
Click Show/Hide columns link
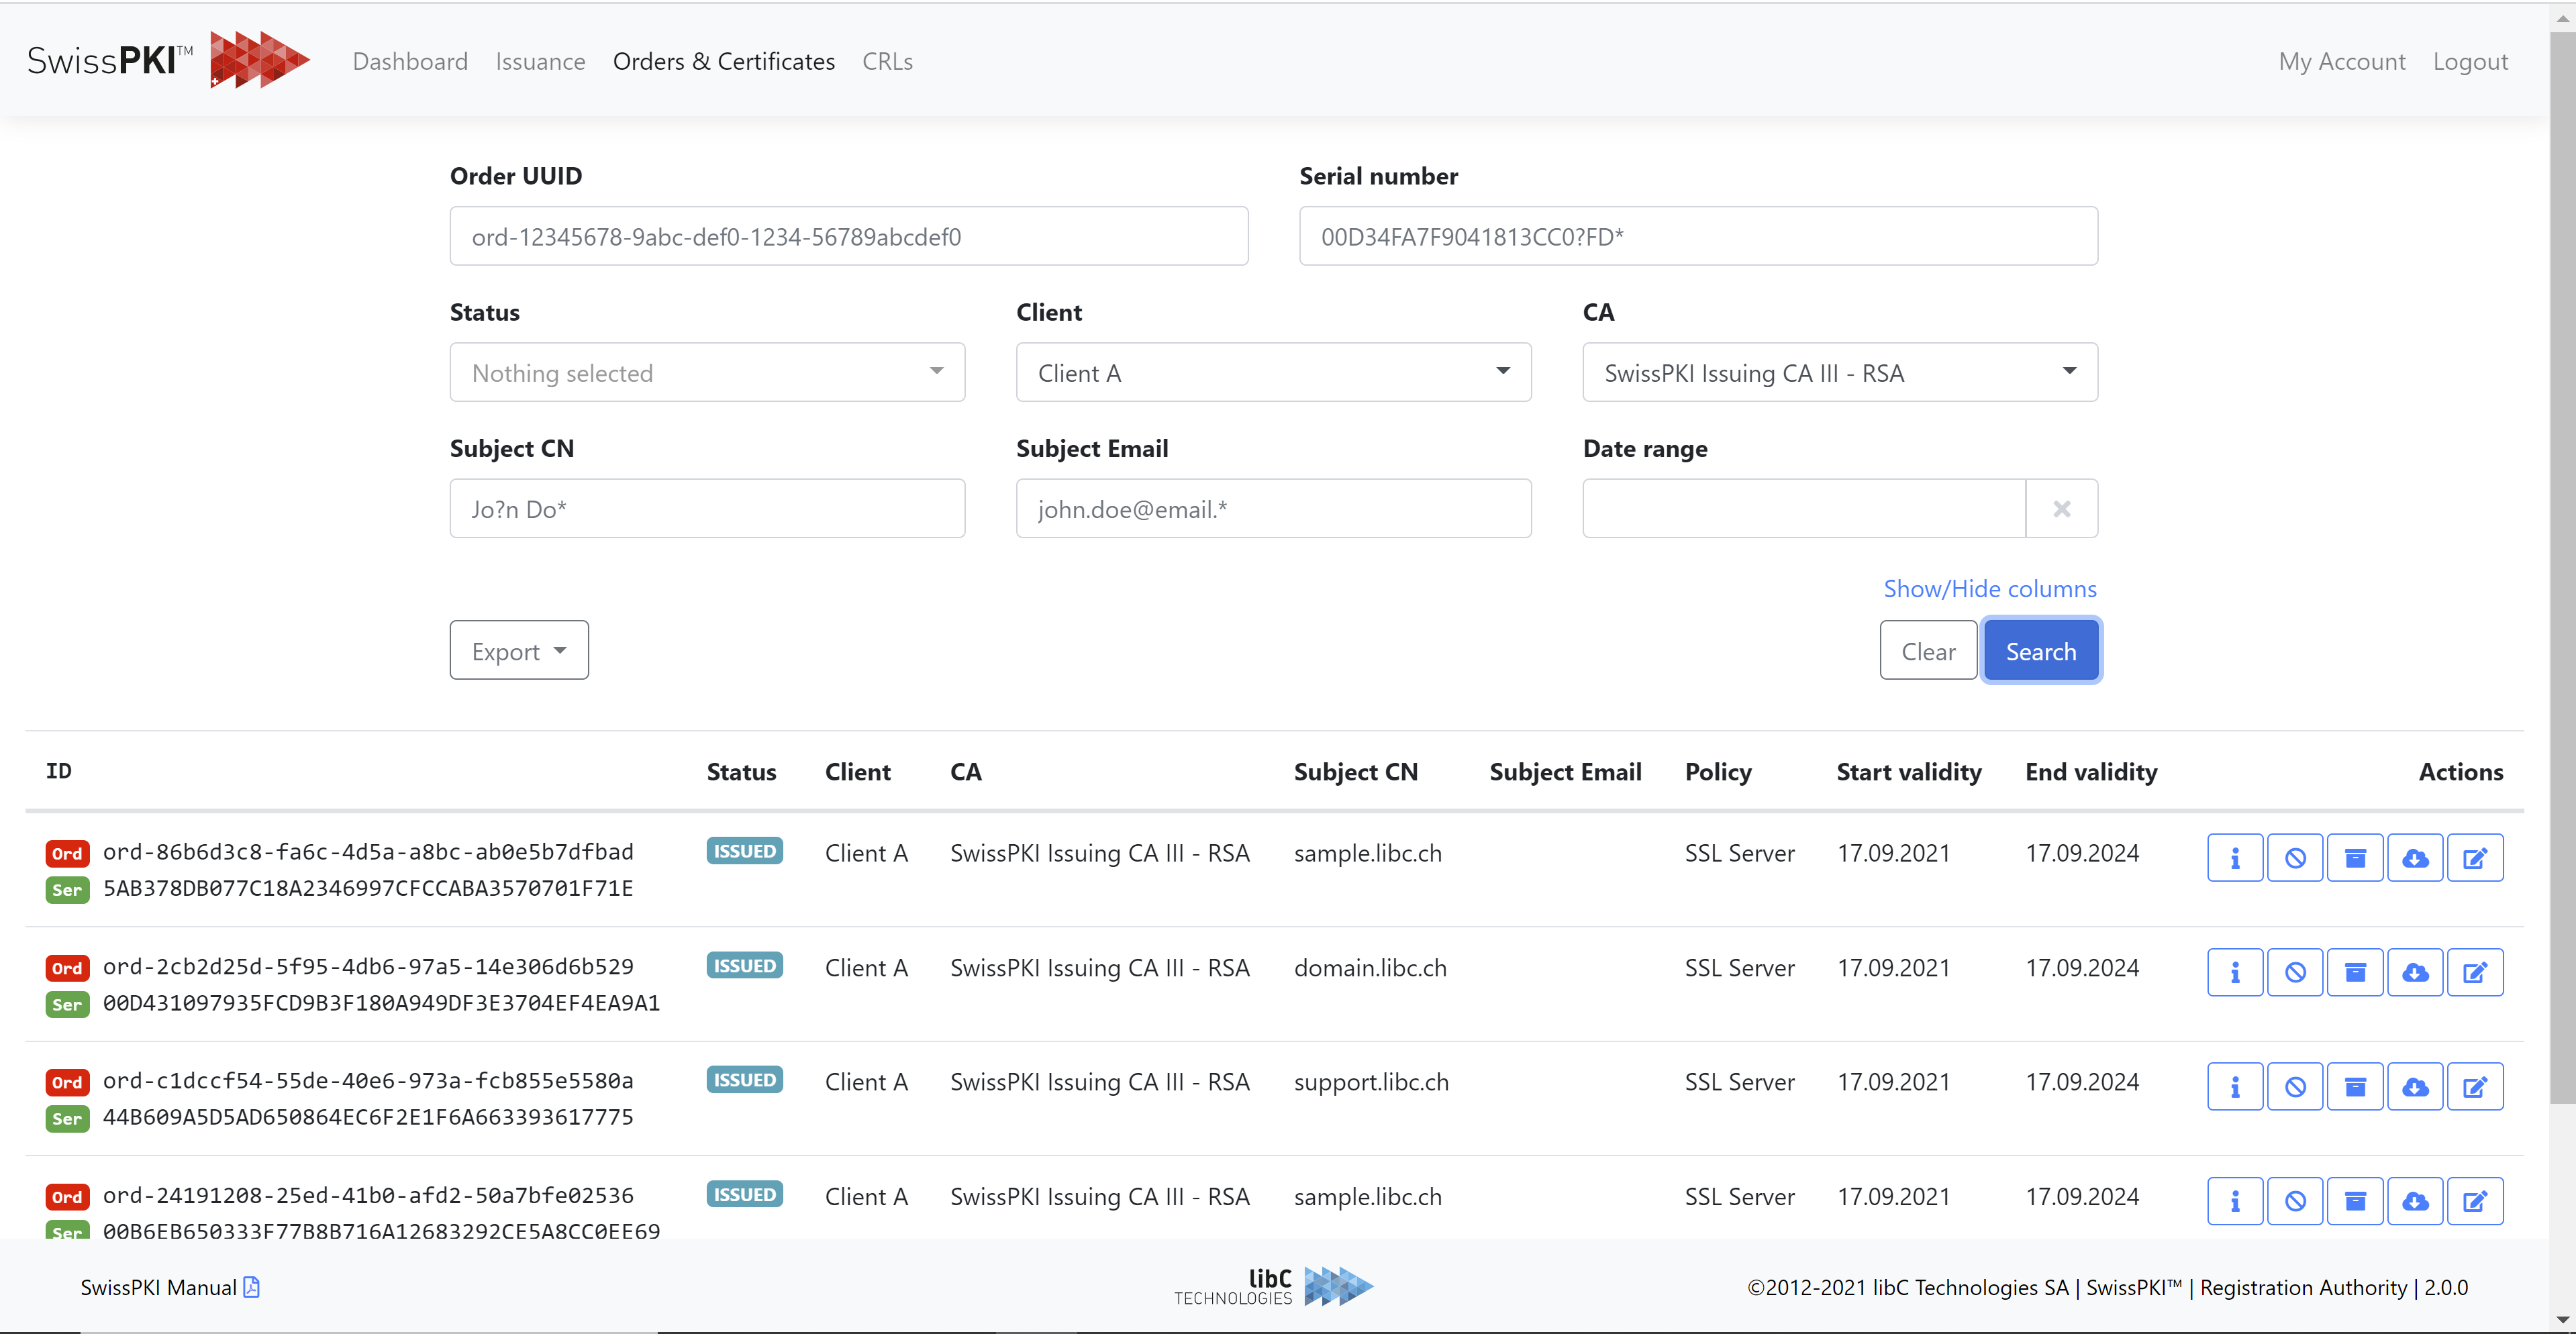click(1989, 589)
